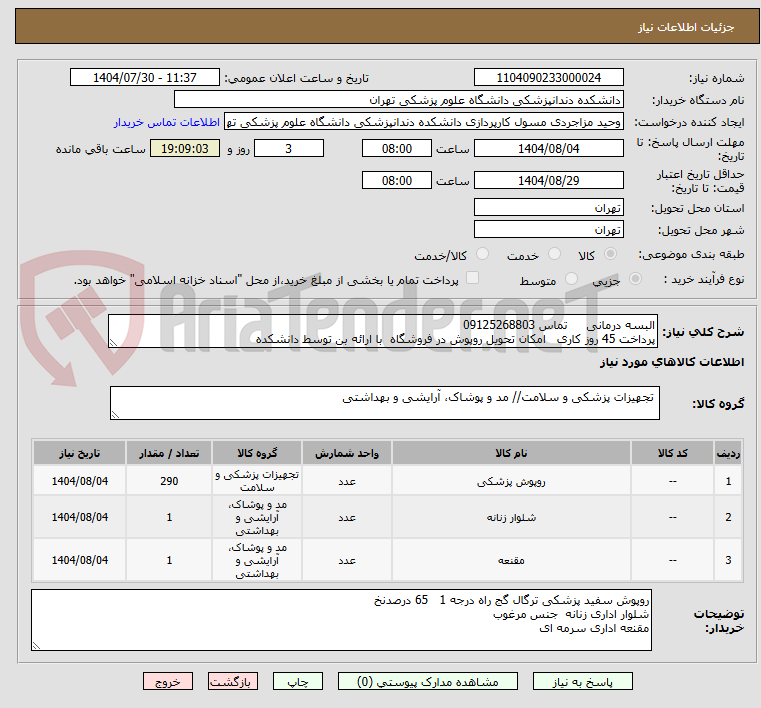Click the delivery province 'تهران' field
This screenshot has height=708, width=761.
(548, 207)
